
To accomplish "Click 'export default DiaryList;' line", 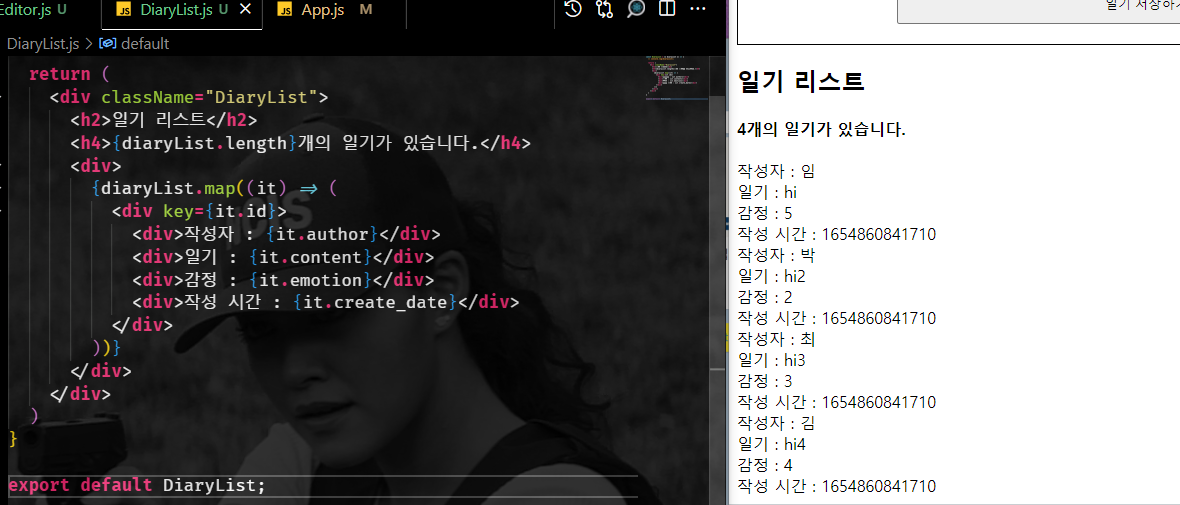I will pos(137,485).
